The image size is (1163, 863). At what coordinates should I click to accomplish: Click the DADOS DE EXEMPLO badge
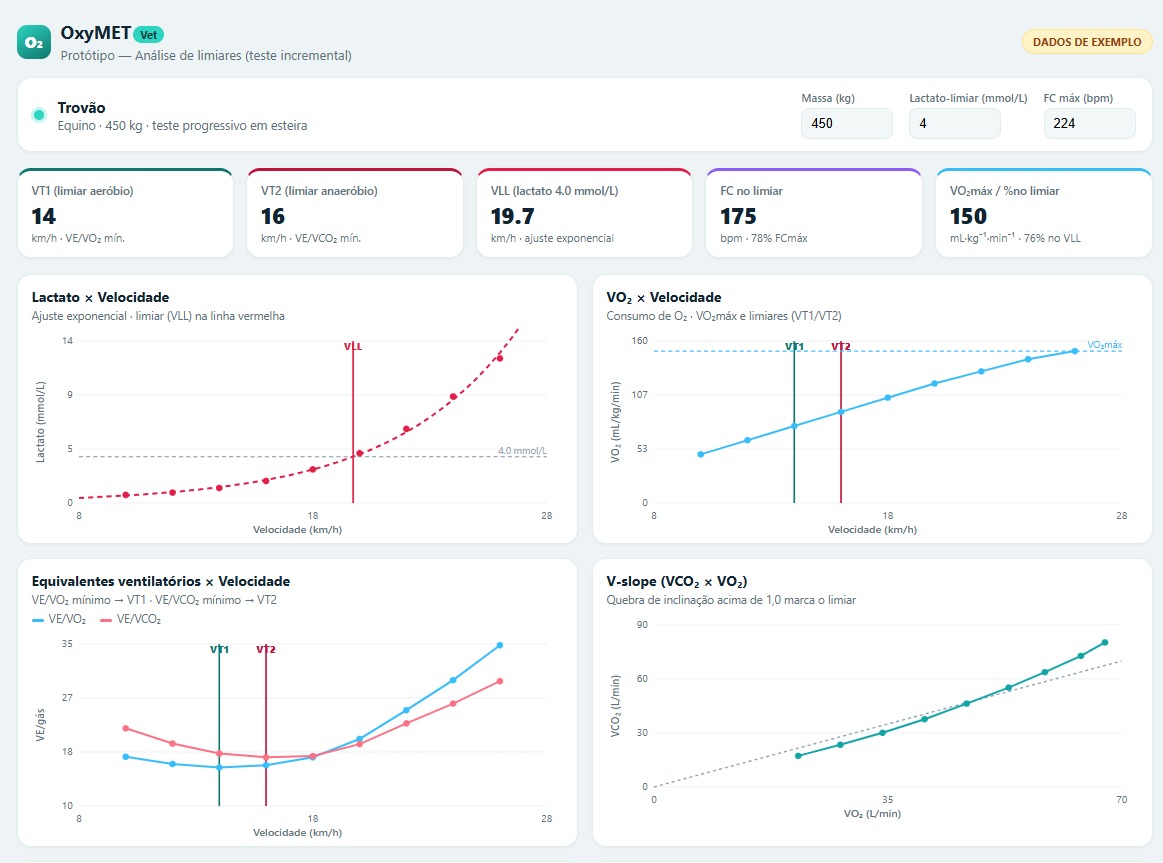click(x=1087, y=42)
